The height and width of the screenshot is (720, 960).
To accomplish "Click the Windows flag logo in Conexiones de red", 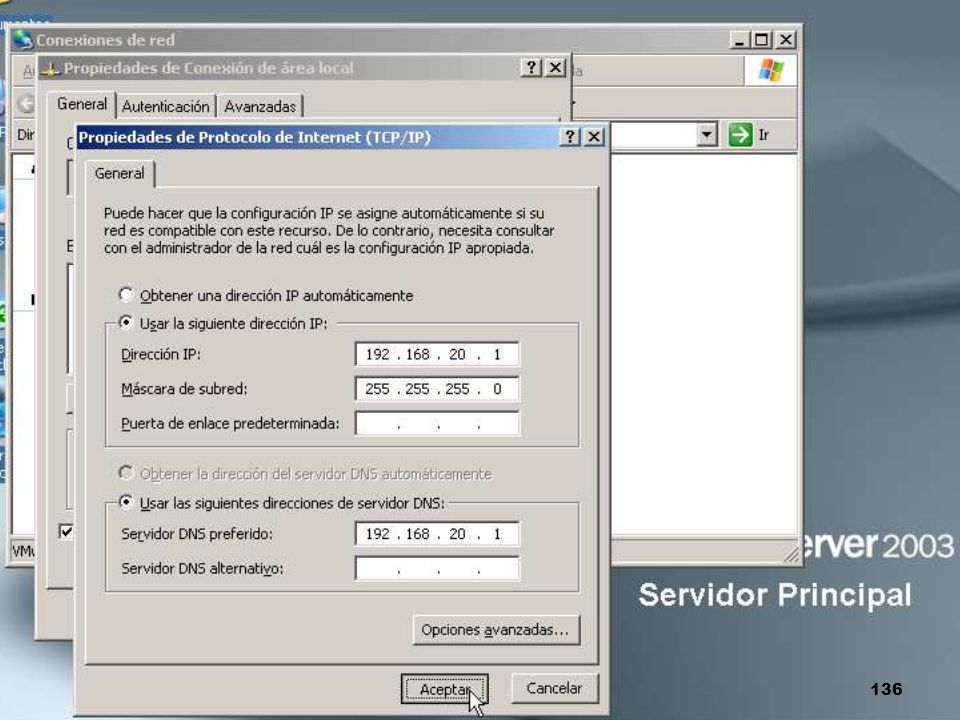I will click(771, 70).
